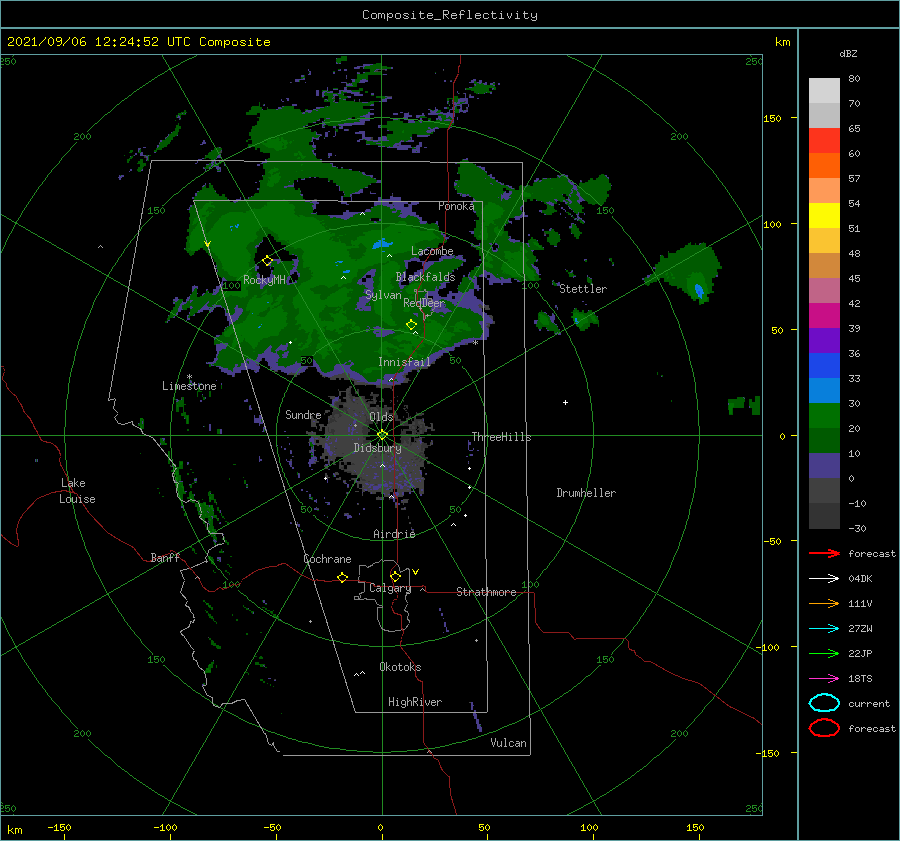Click the magenta 18TS arrow legend icon
Screen dimensions: 900x841
[824, 679]
